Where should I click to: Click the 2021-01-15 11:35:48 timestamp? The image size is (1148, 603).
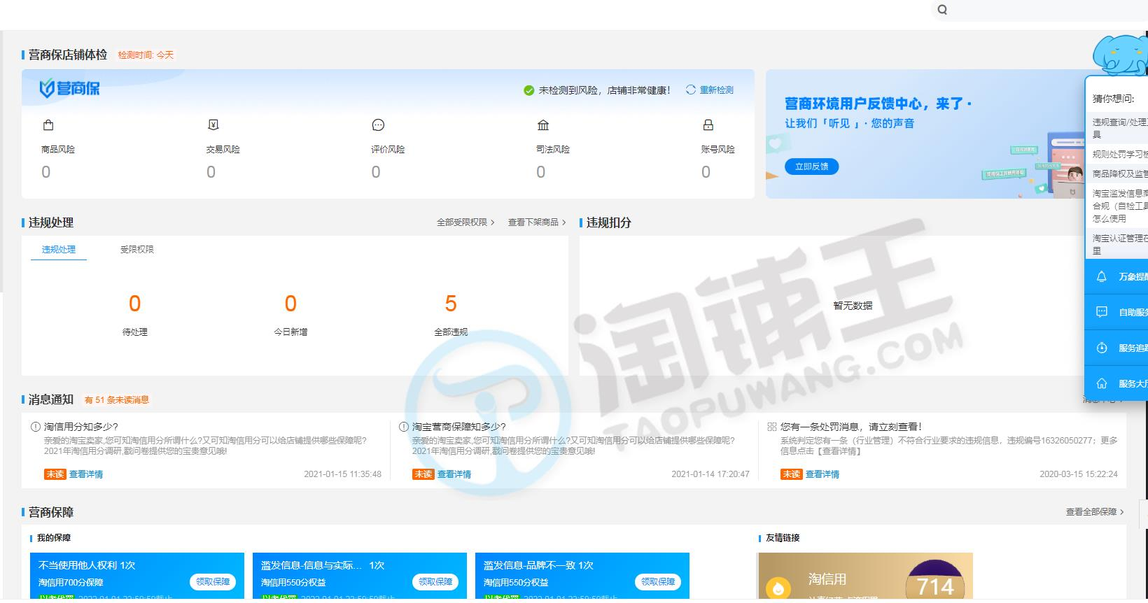[x=343, y=474]
